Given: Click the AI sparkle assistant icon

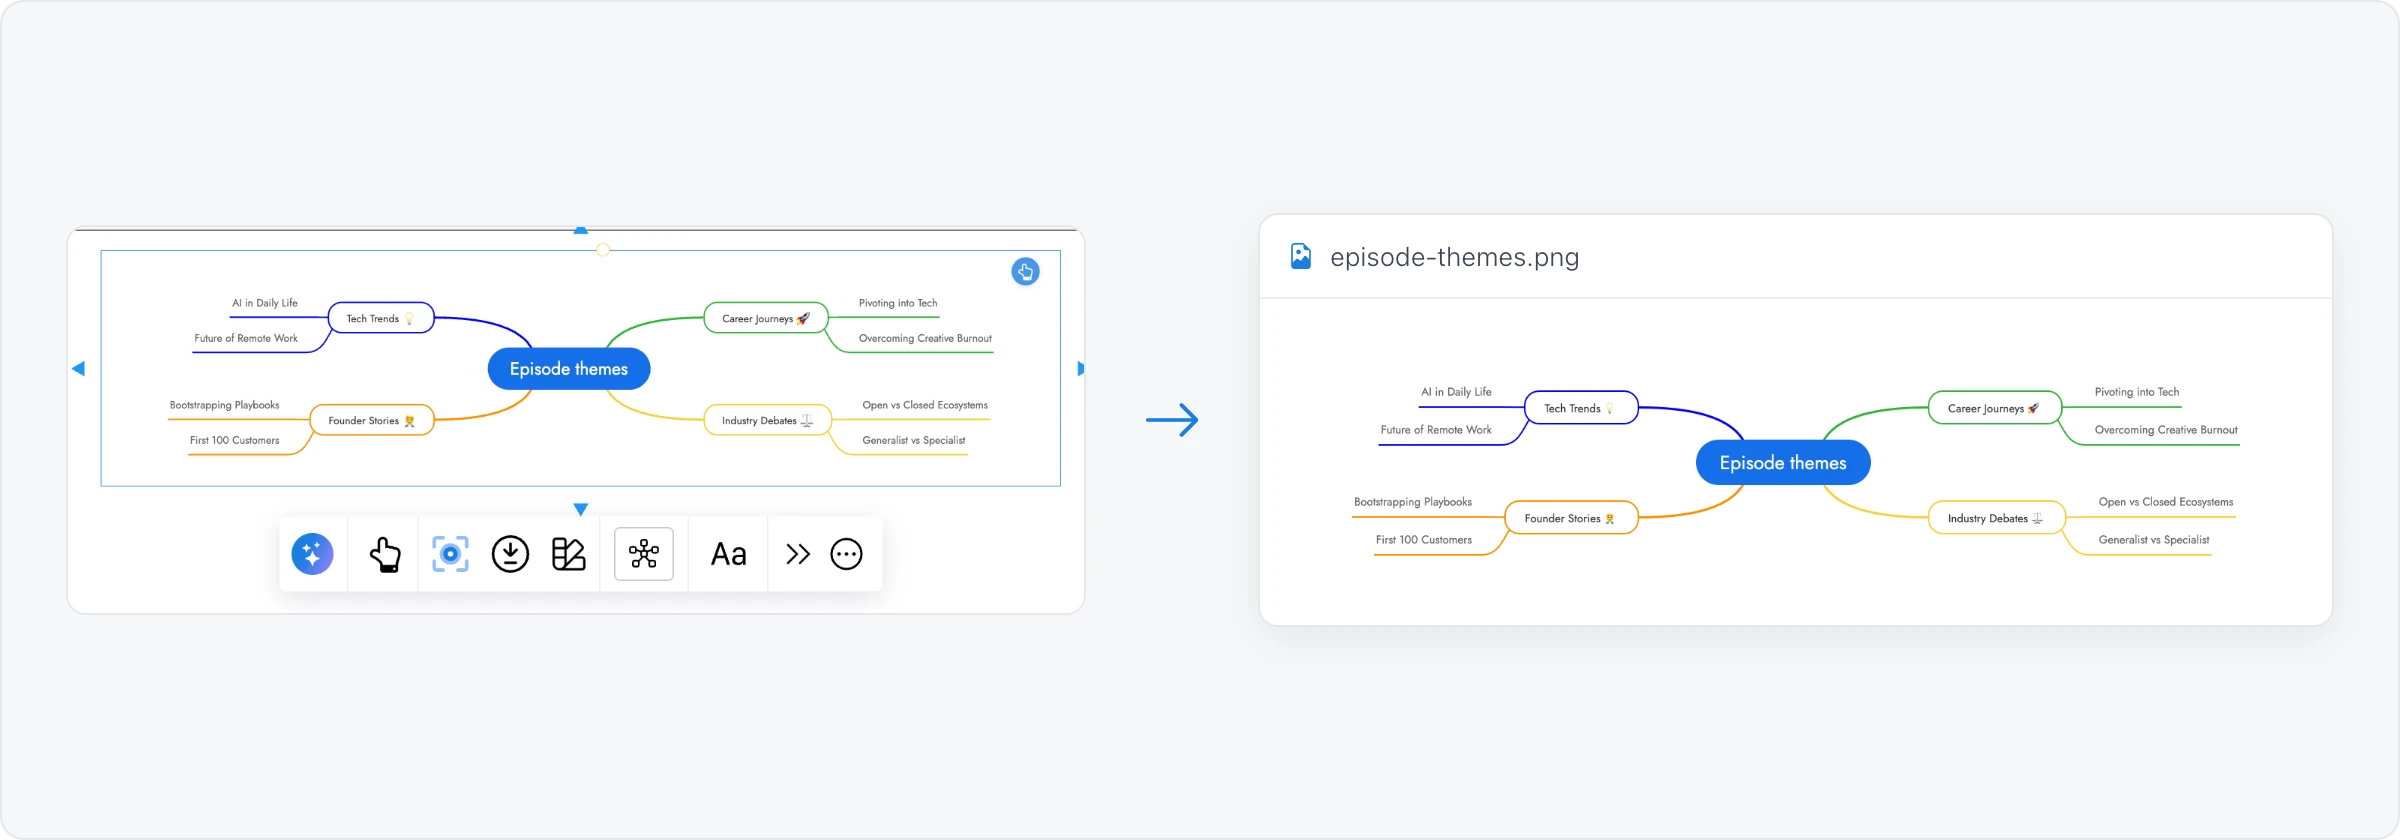Looking at the screenshot, I should tap(312, 554).
